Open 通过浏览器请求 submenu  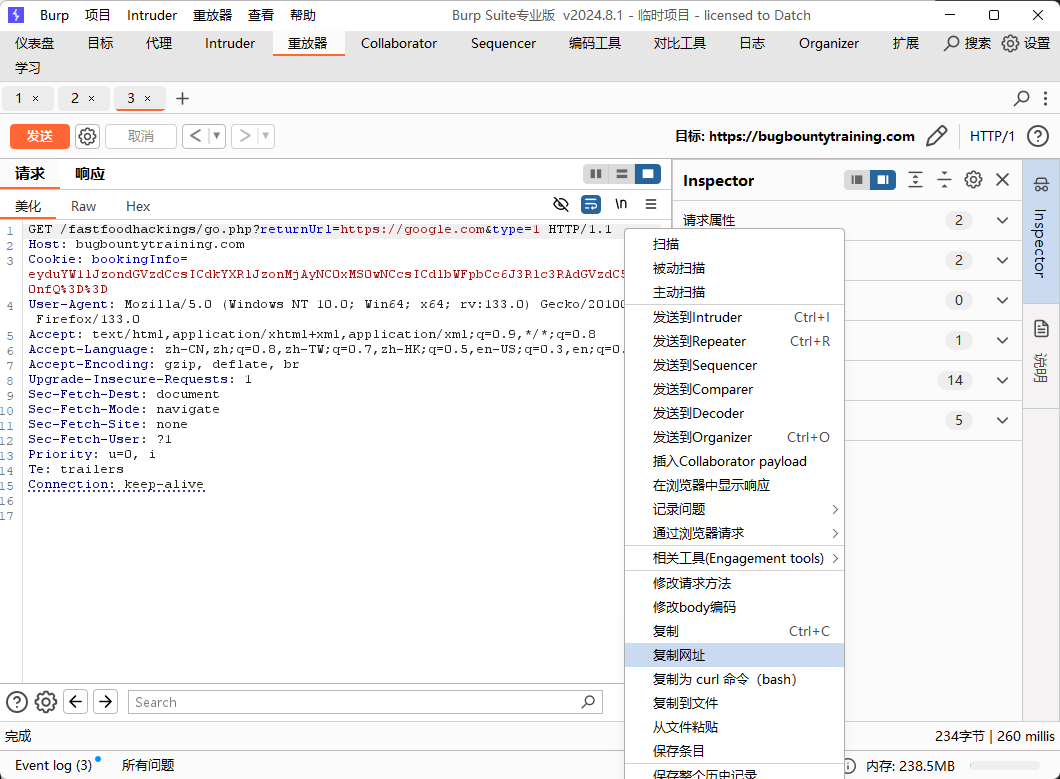(735, 534)
